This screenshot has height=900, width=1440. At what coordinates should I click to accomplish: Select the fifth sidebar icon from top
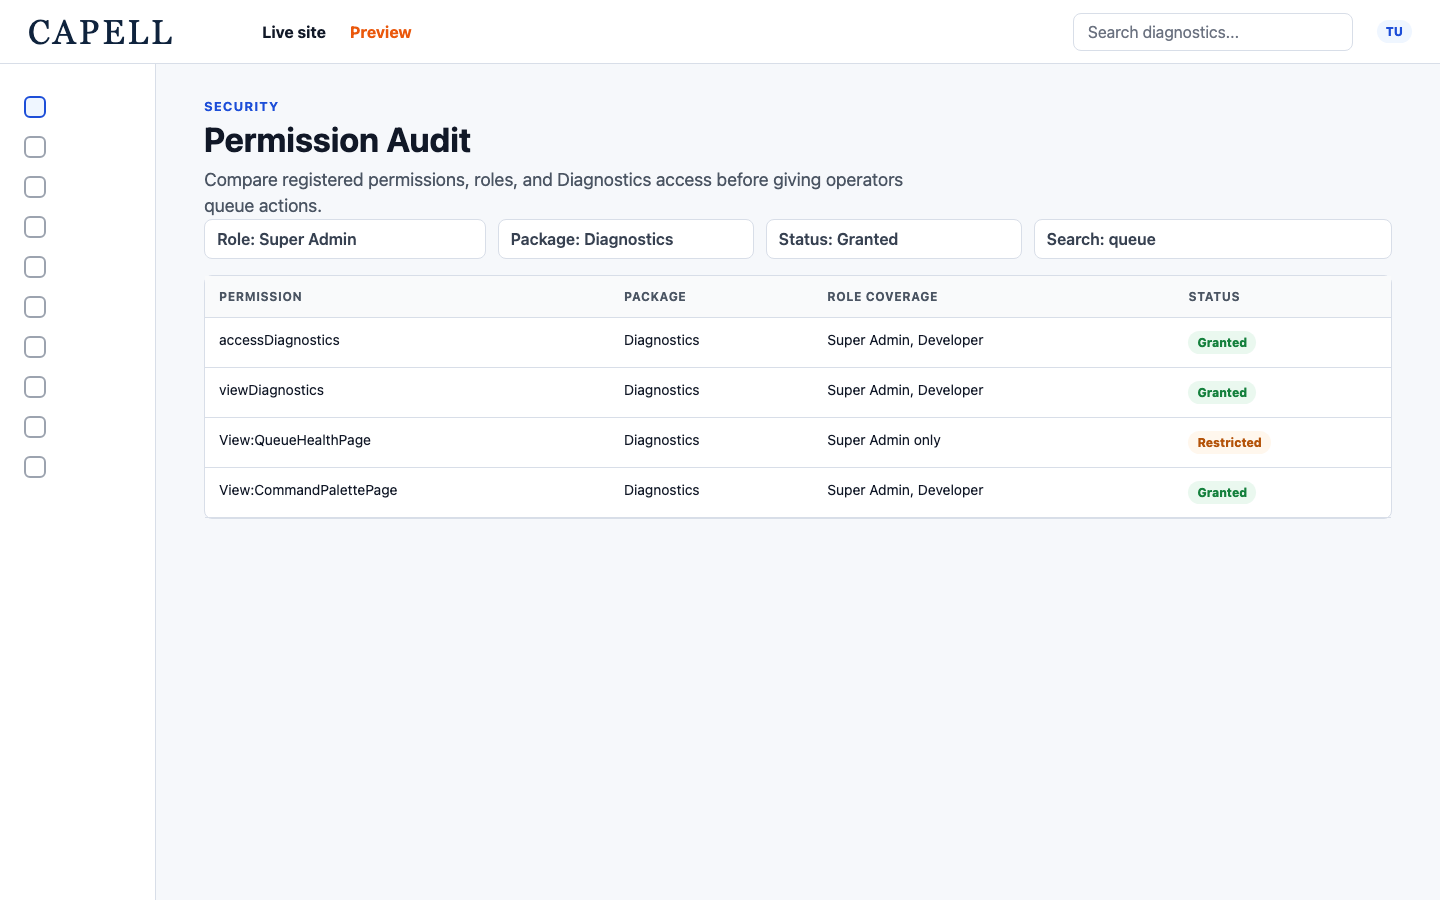[x=35, y=267]
